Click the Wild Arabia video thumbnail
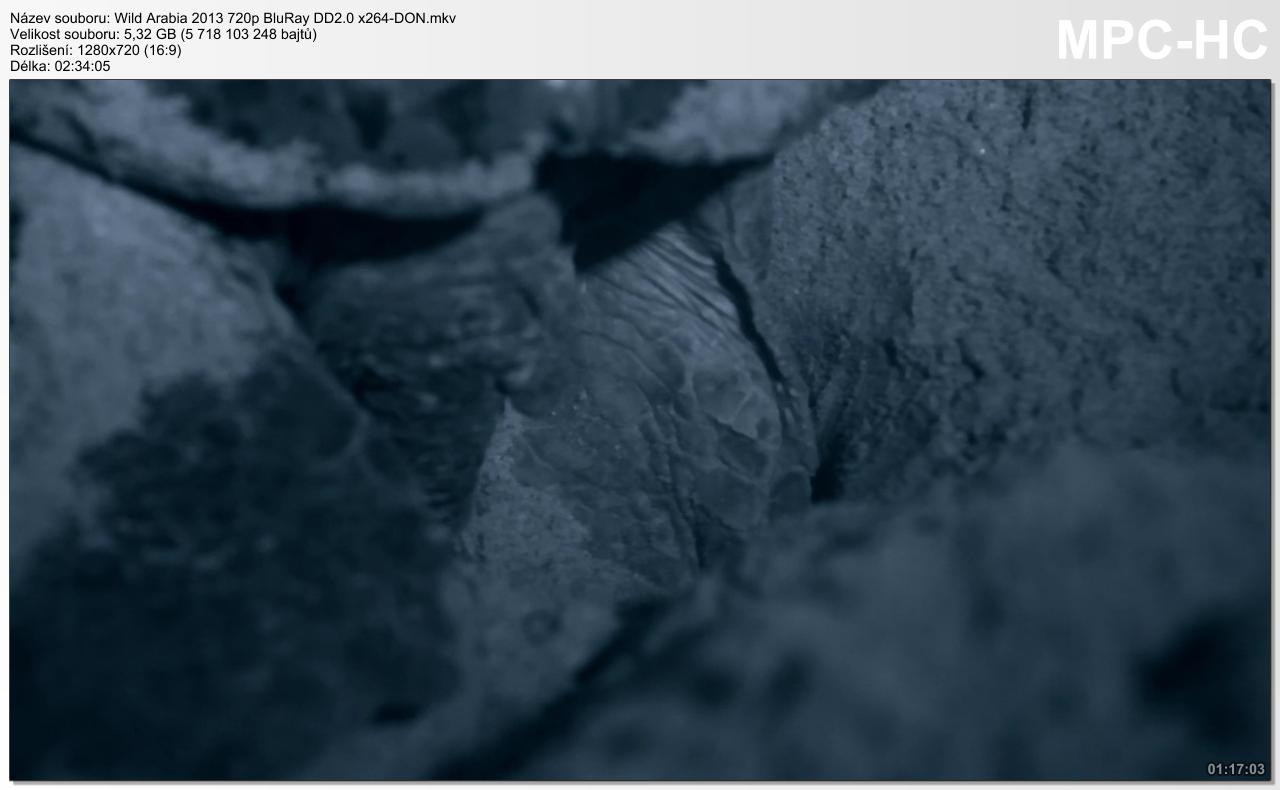The image size is (1280, 790). pyautogui.click(x=640, y=430)
